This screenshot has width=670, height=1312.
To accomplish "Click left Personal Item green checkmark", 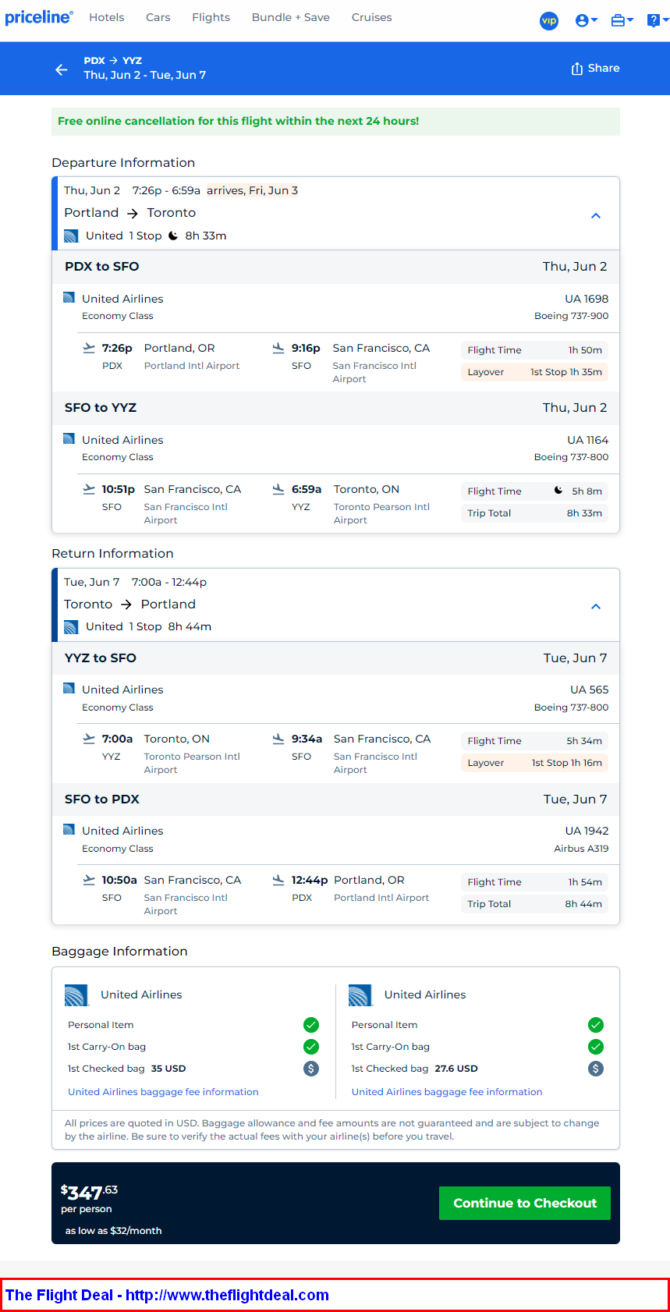I will point(311,1025).
